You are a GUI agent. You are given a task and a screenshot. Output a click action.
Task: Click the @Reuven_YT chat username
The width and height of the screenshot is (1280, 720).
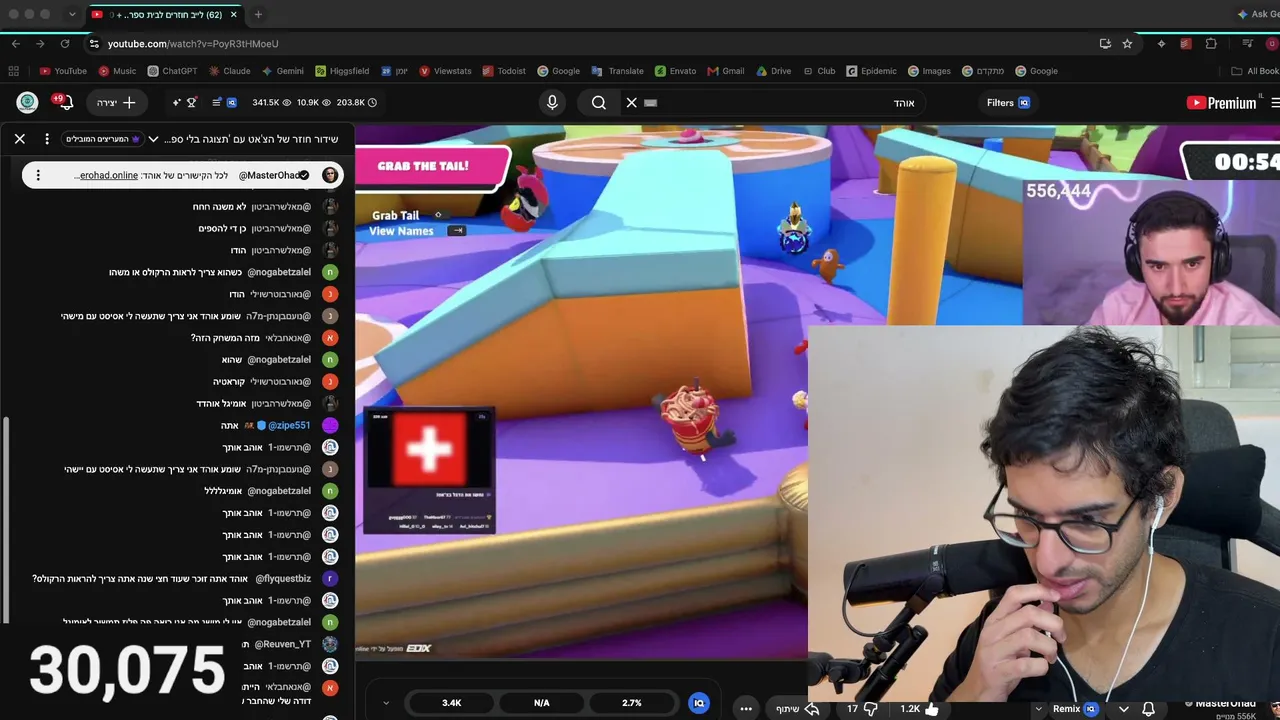282,644
